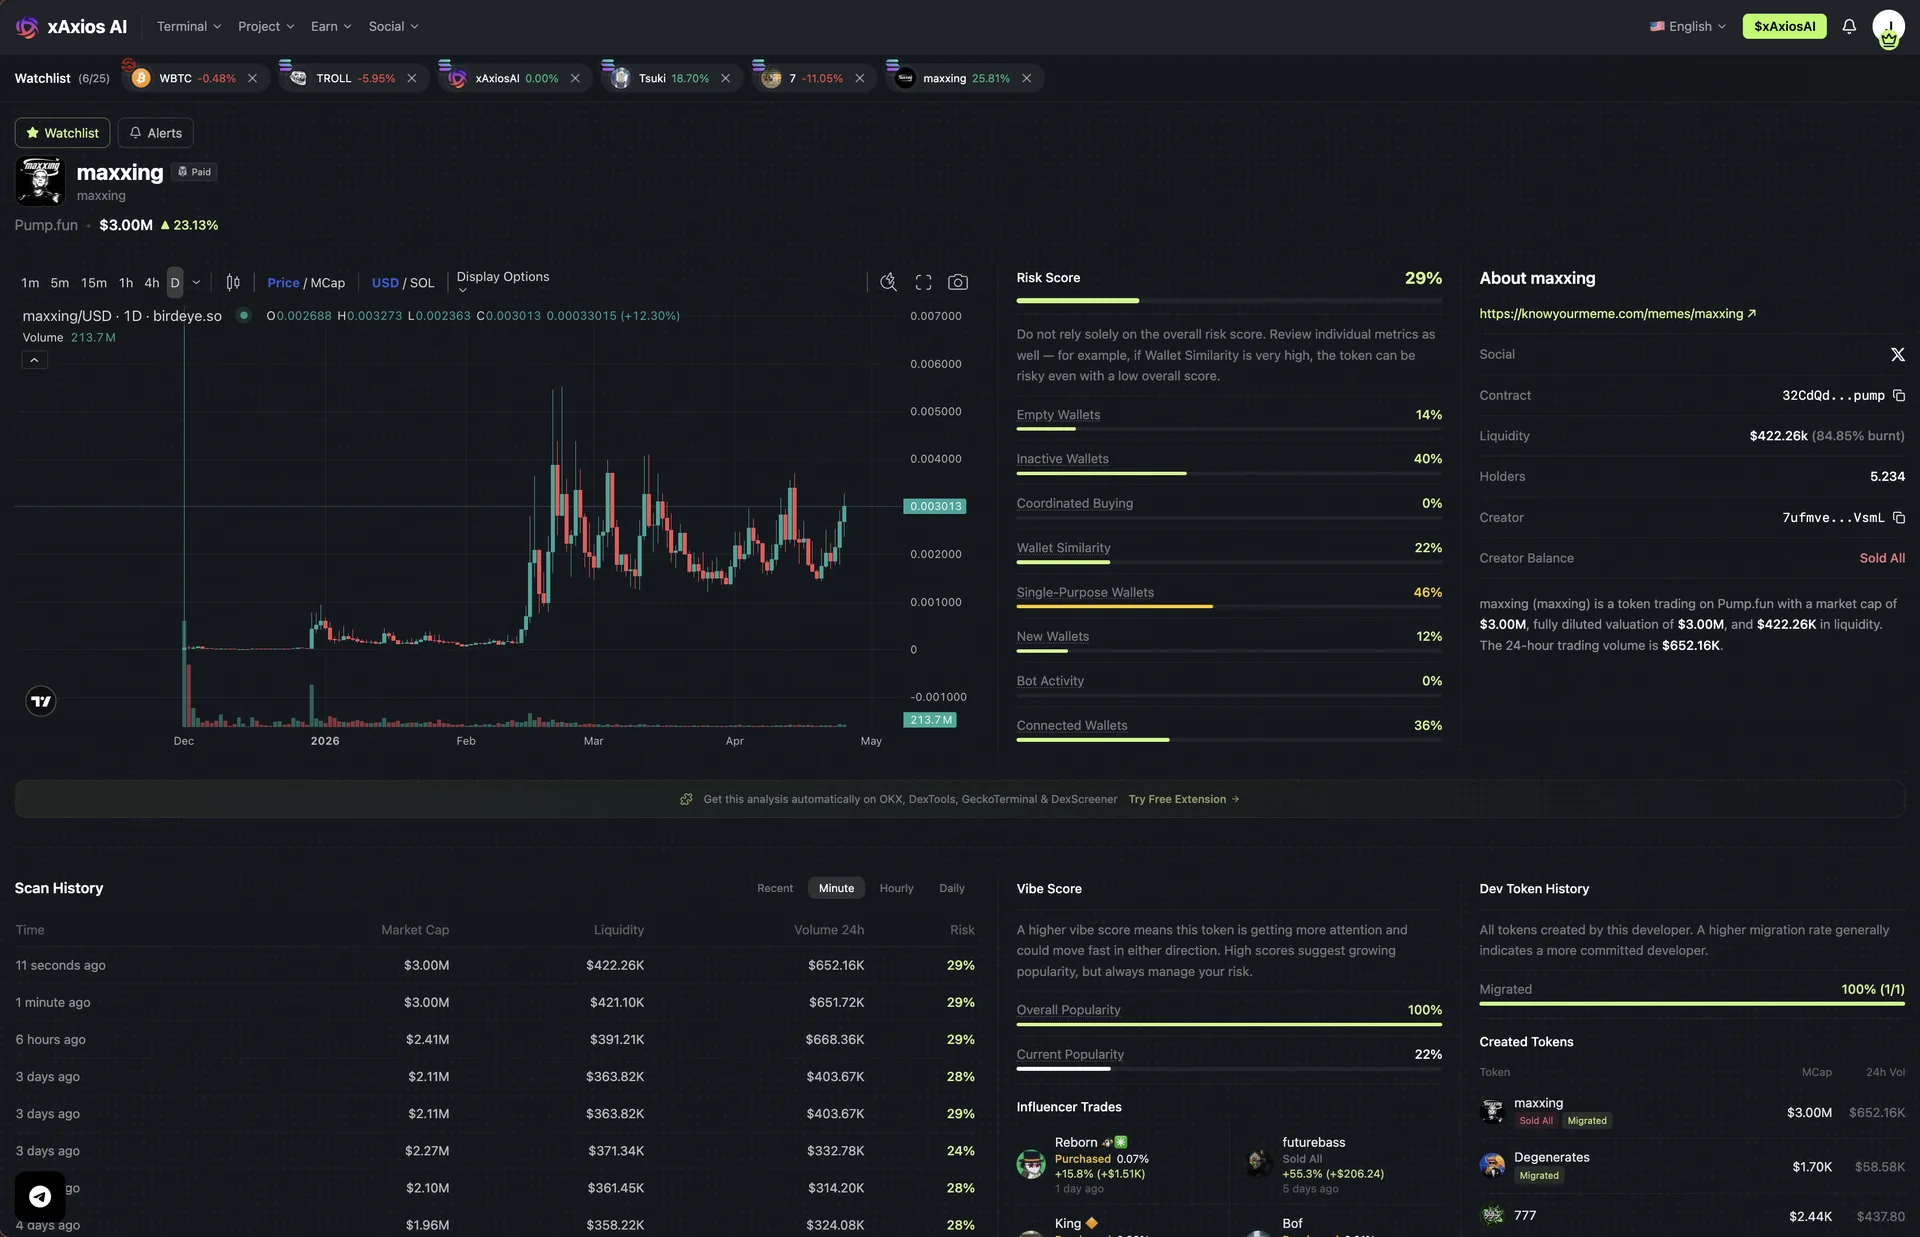Open the notifications bell
The height and width of the screenshot is (1237, 1920).
click(x=1849, y=27)
